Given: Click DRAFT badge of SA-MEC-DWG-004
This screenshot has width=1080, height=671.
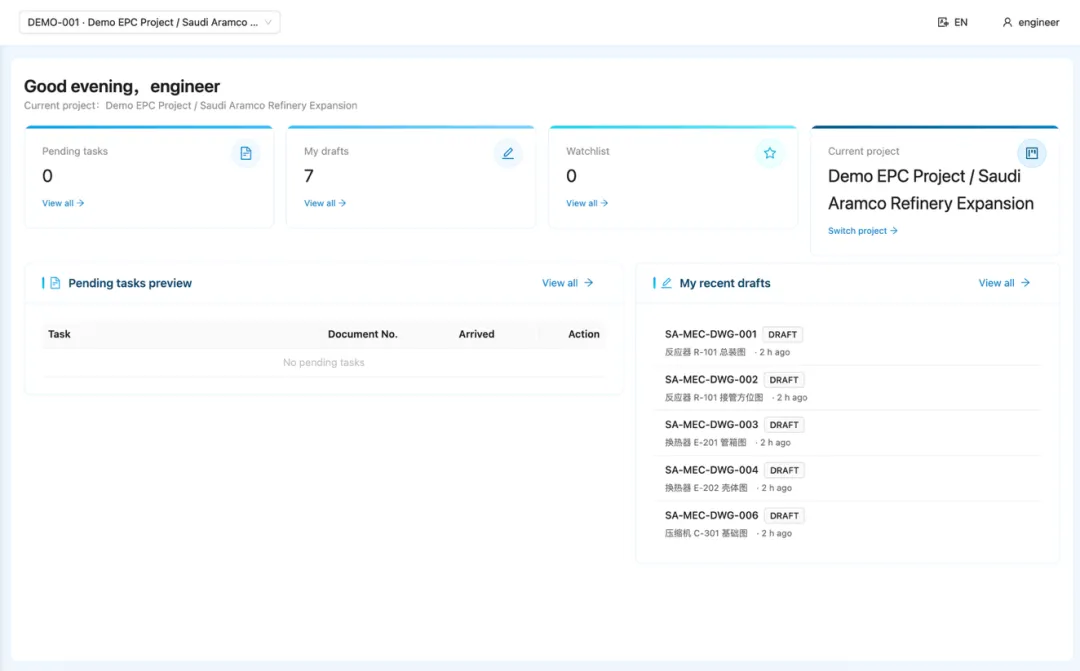Looking at the screenshot, I should pyautogui.click(x=784, y=471).
